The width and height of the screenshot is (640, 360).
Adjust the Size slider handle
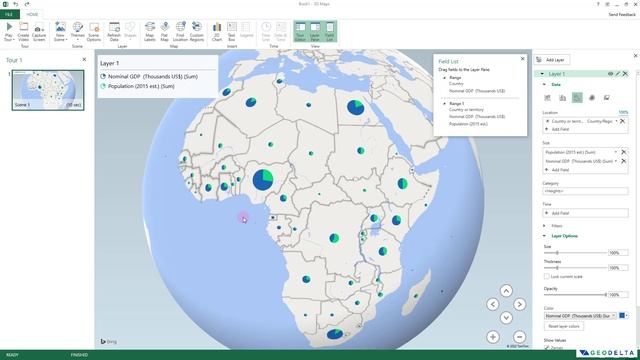click(557, 253)
